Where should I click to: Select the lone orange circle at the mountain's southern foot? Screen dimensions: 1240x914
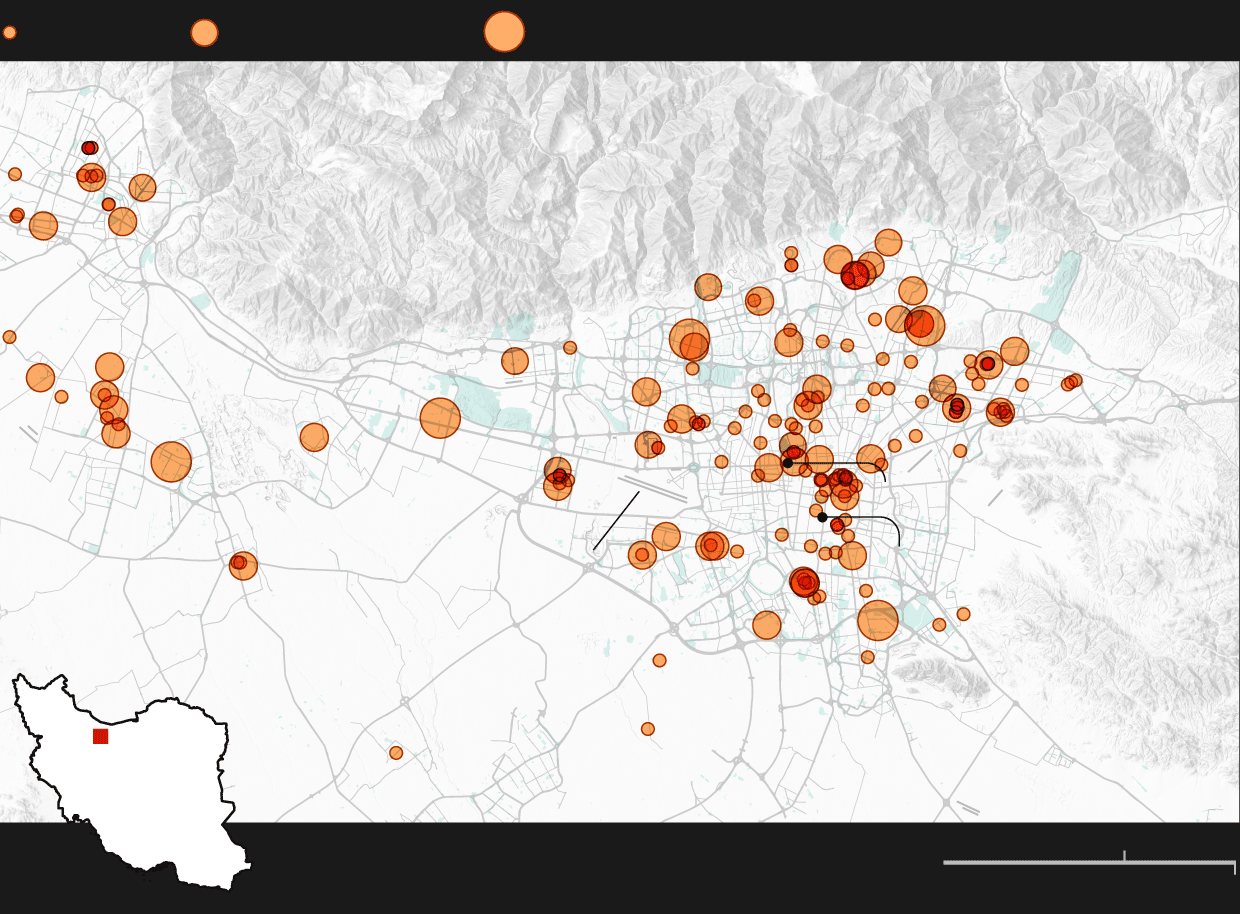pyautogui.click(x=515, y=361)
